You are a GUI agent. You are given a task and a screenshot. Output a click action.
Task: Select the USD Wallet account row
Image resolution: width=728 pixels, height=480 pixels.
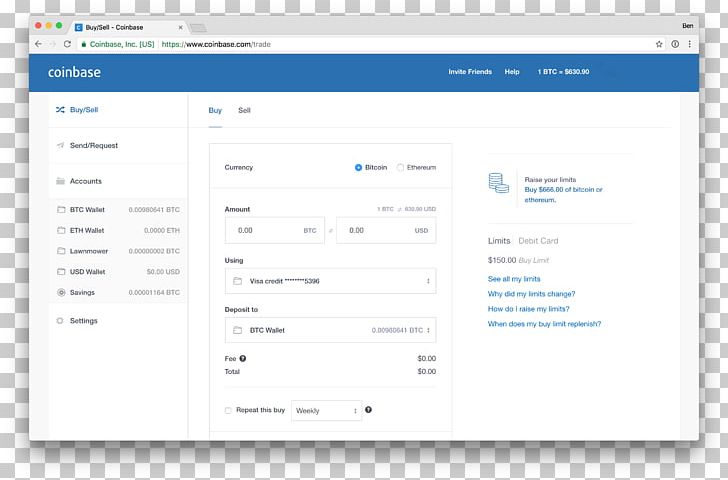coord(118,272)
